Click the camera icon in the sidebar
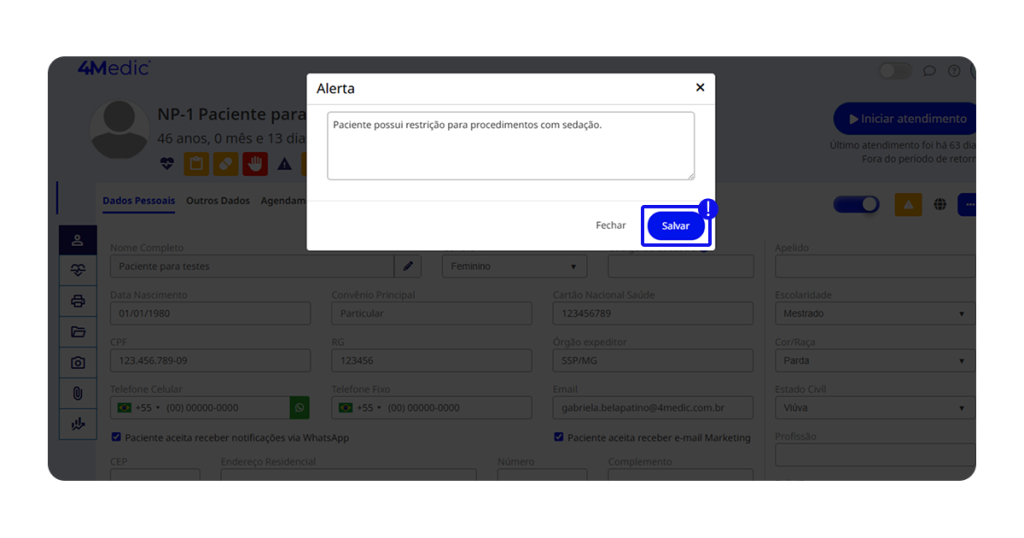Screen dimensions: 1024x538 pyautogui.click(x=78, y=362)
